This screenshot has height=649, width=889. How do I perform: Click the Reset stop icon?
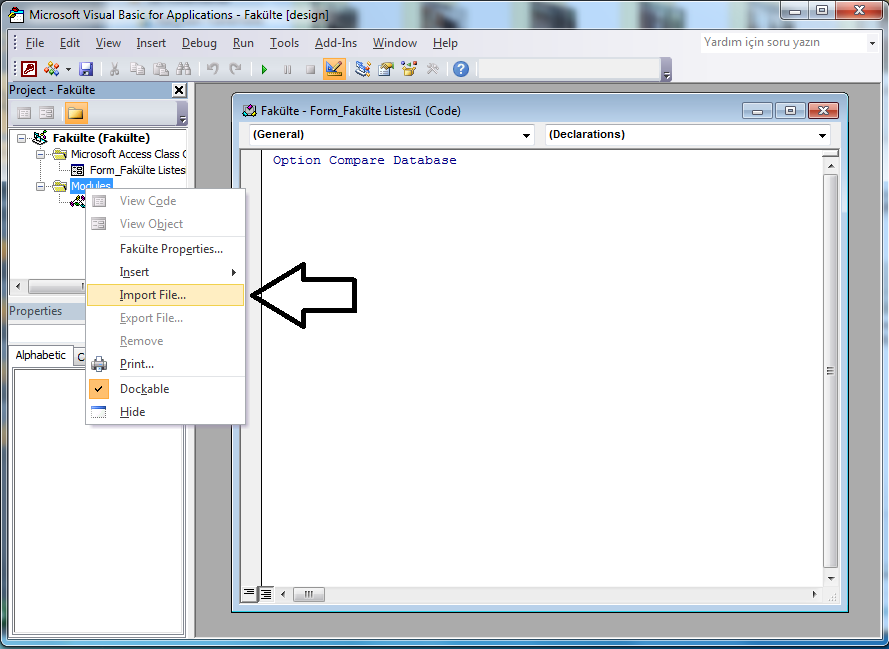pos(310,70)
